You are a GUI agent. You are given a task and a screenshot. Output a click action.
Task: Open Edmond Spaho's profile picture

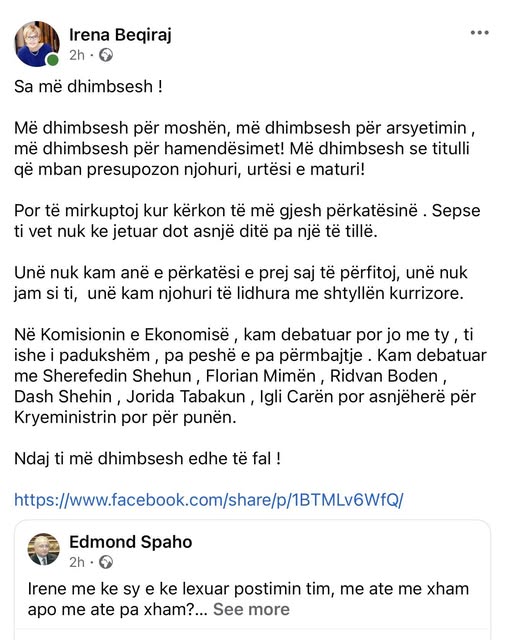44,549
